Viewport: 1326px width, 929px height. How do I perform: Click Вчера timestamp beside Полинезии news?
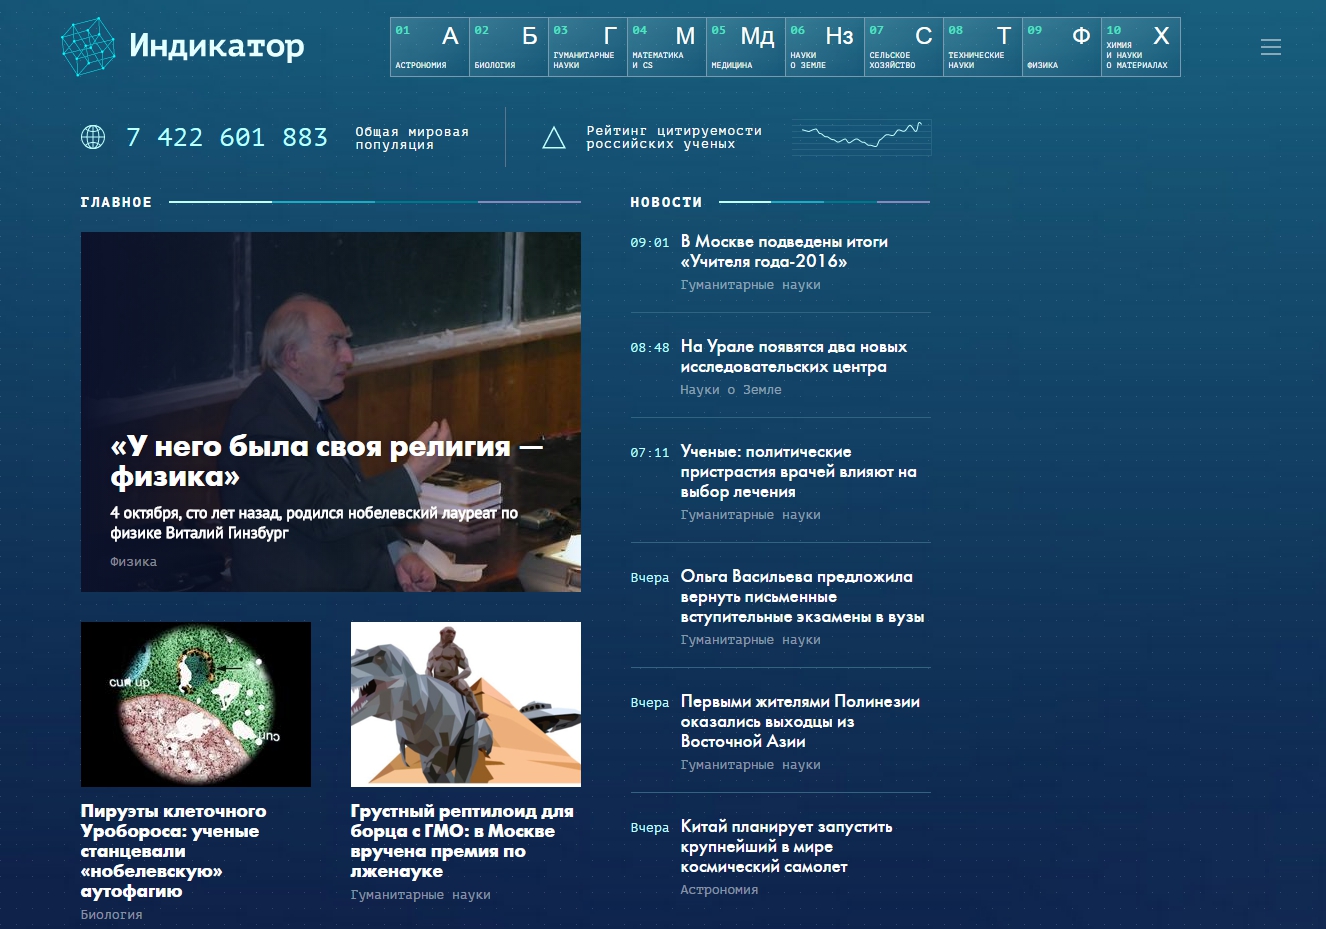[650, 703]
